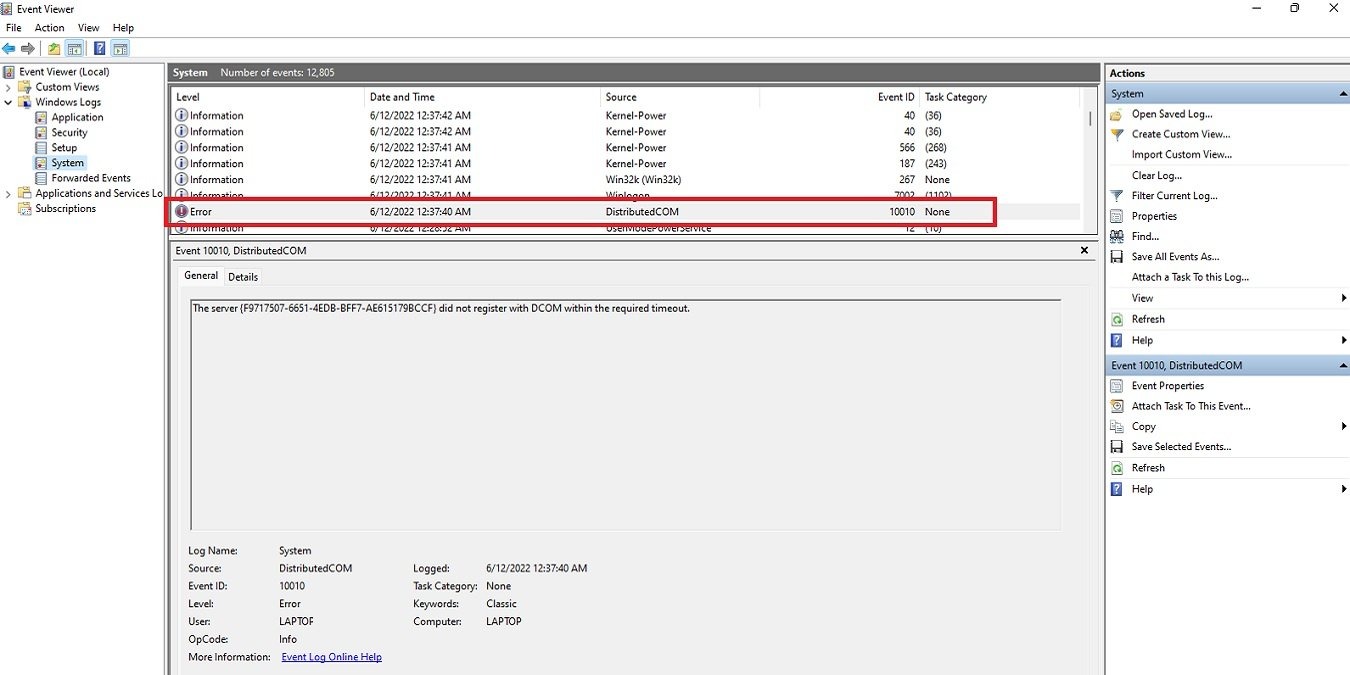Open Event Properties for the selected event
The width and height of the screenshot is (1350, 675).
coord(1166,385)
